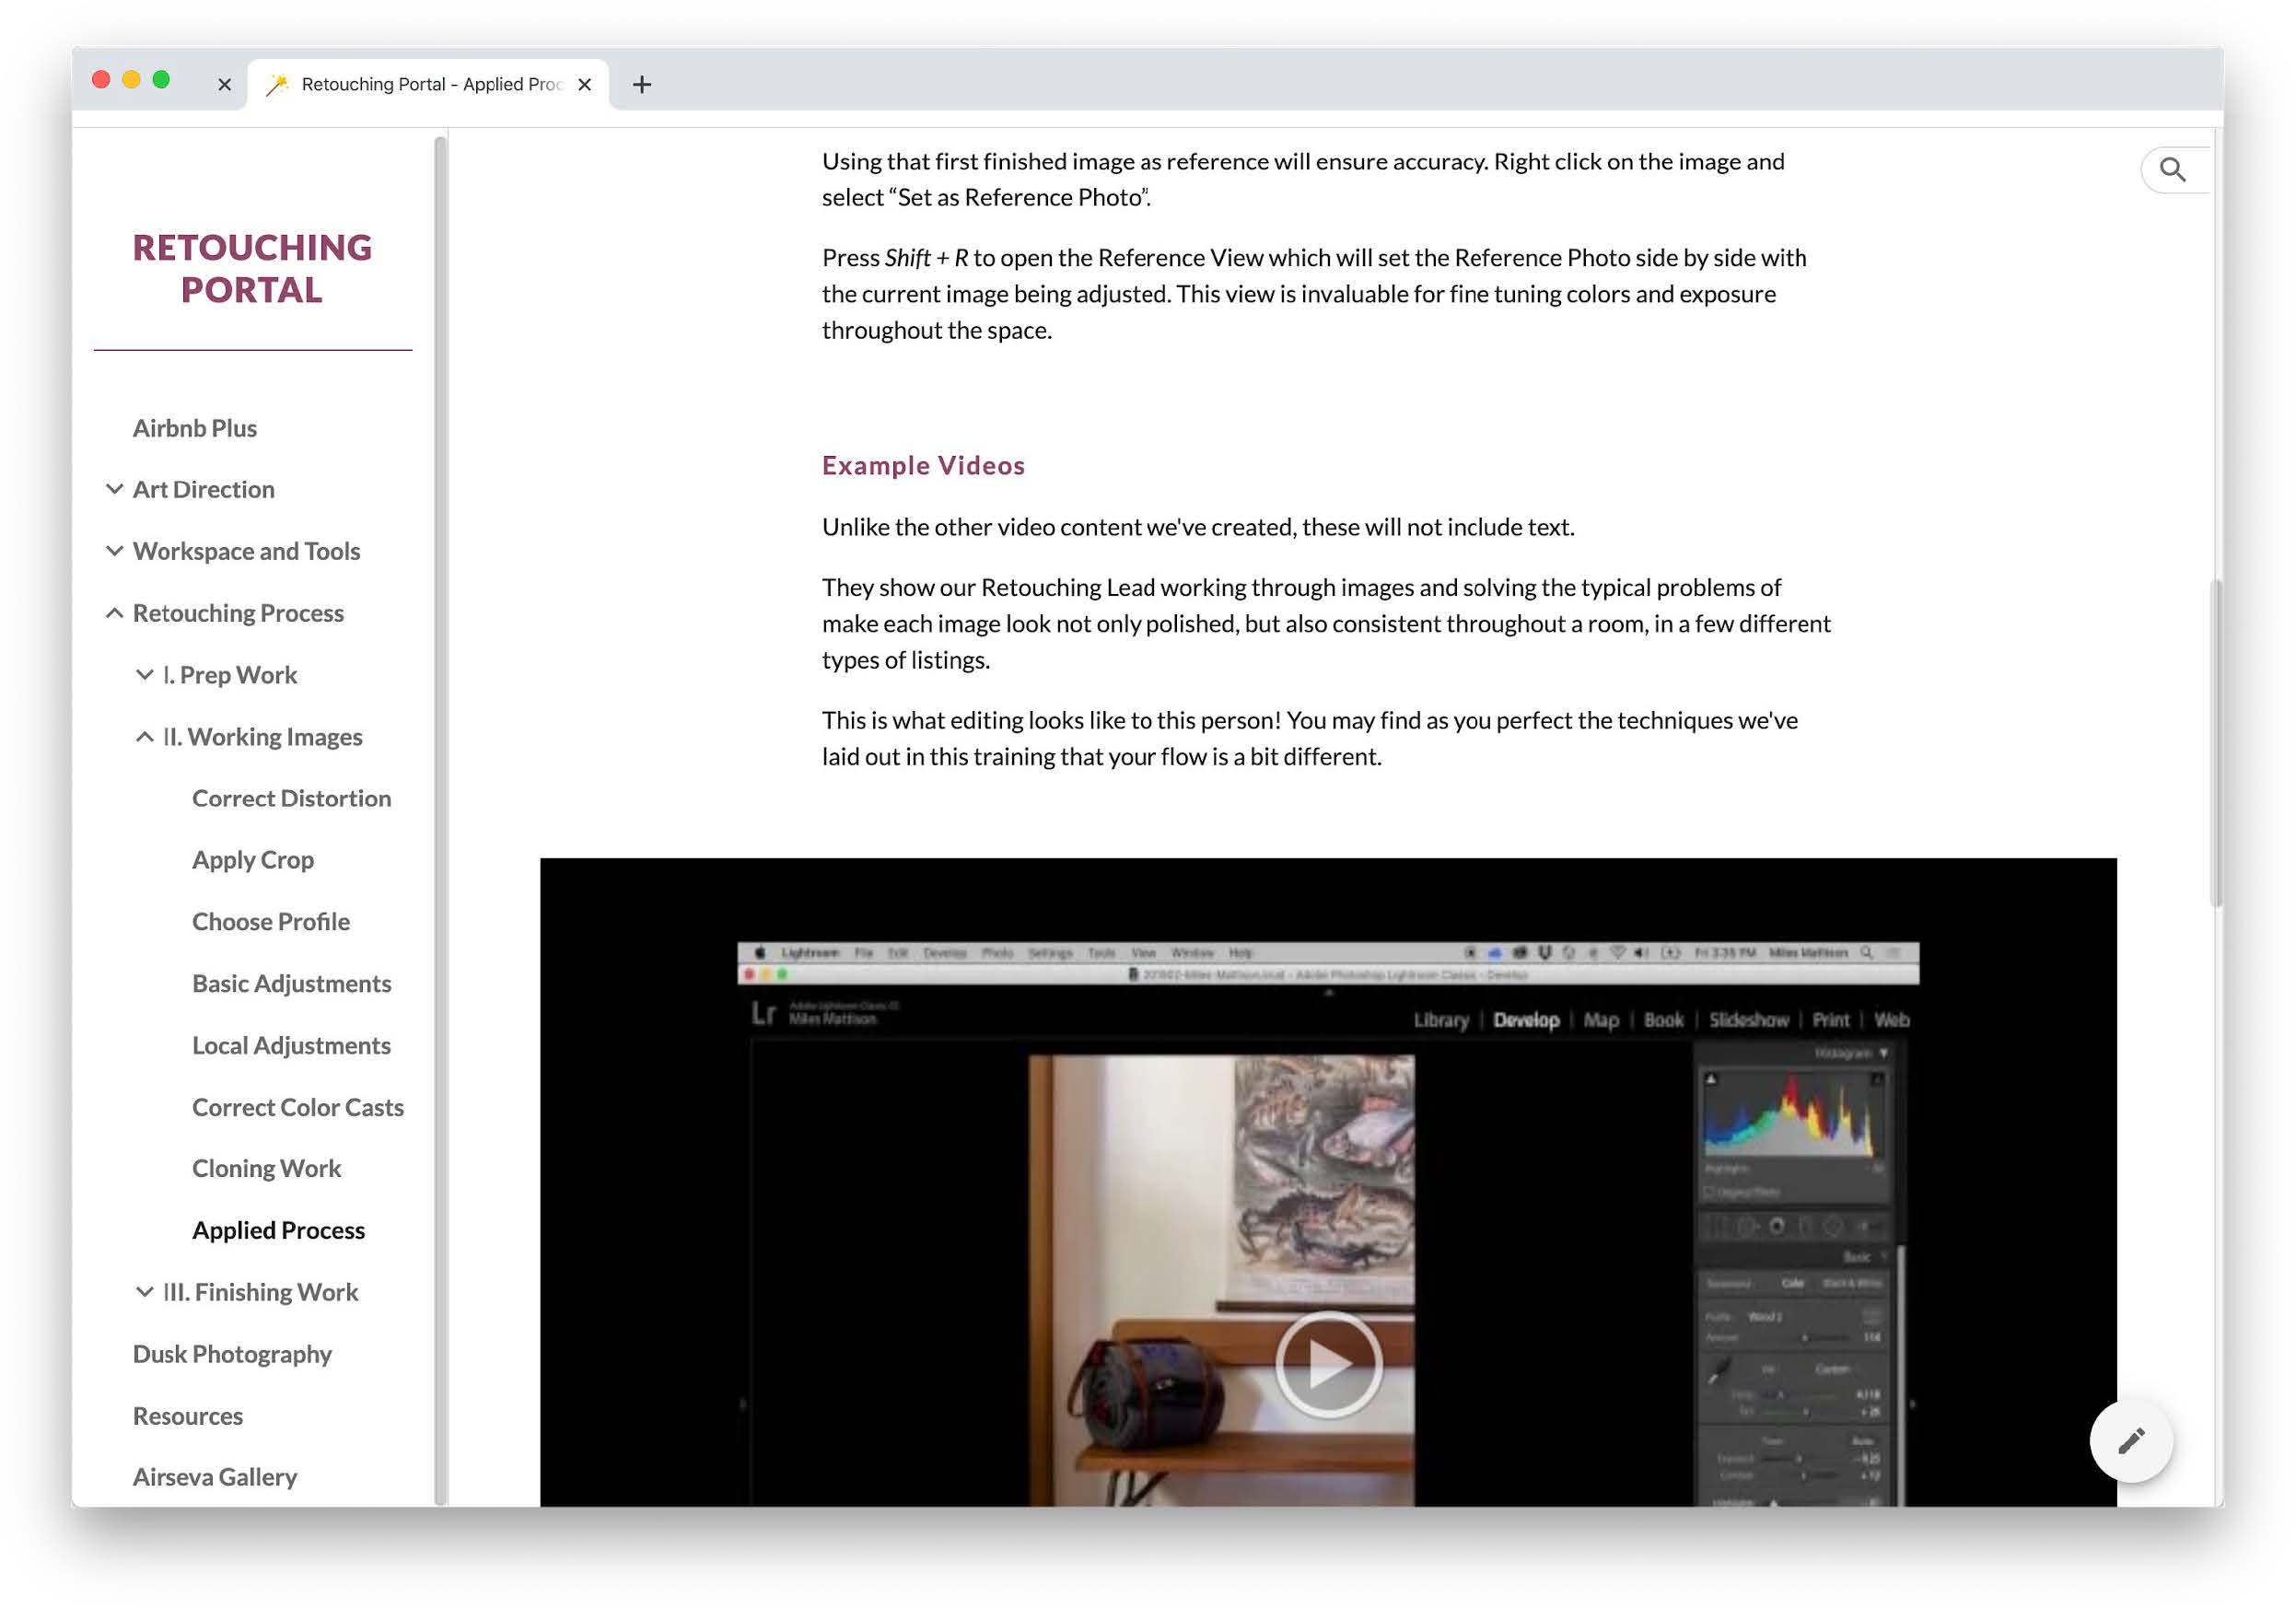
Task: Open a new browser tab with plus
Action: pos(642,85)
